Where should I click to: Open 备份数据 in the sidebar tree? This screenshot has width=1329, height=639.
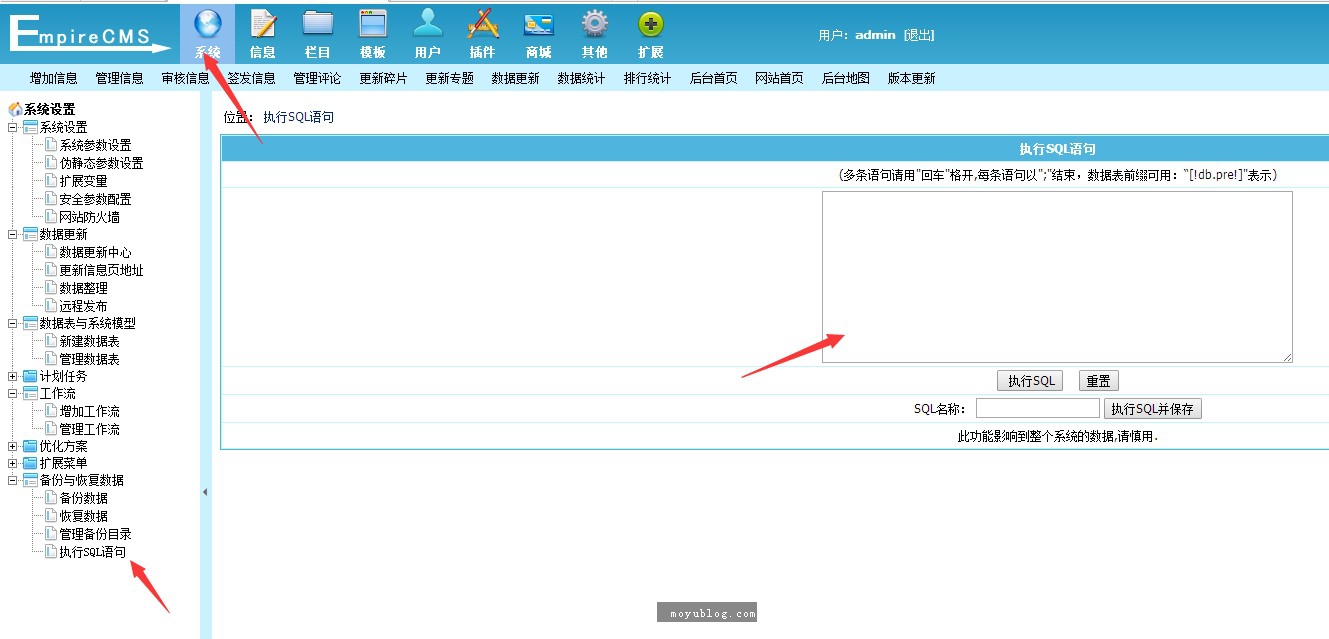[x=83, y=498]
